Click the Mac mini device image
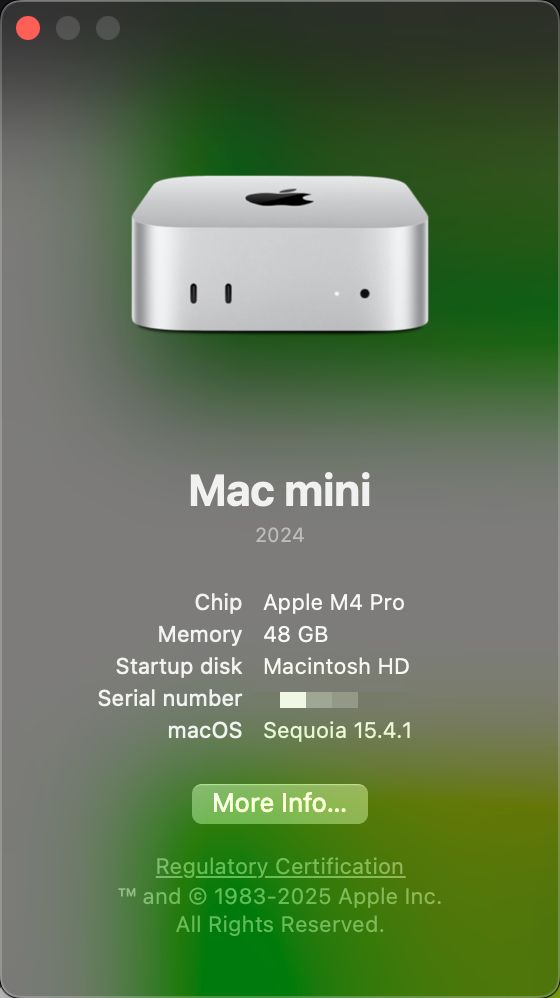The width and height of the screenshot is (560, 998). click(x=280, y=253)
